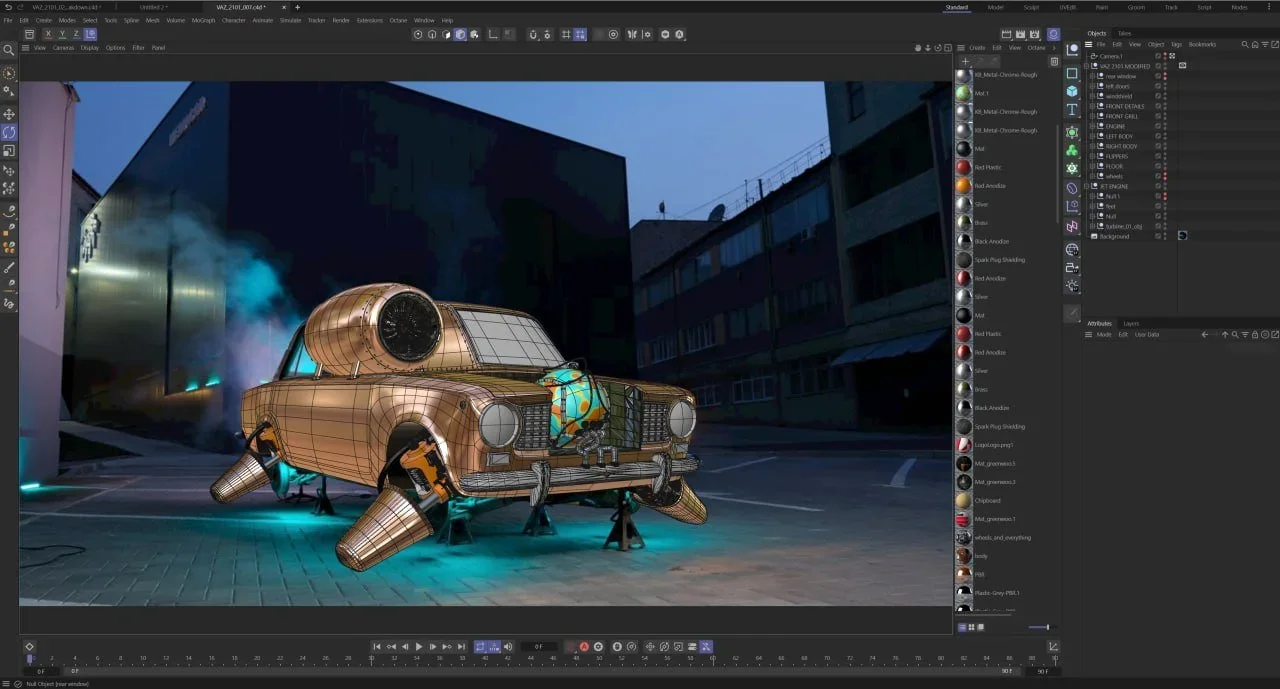This screenshot has width=1280, height=689.
Task: Go to end of animation
Action: click(461, 646)
